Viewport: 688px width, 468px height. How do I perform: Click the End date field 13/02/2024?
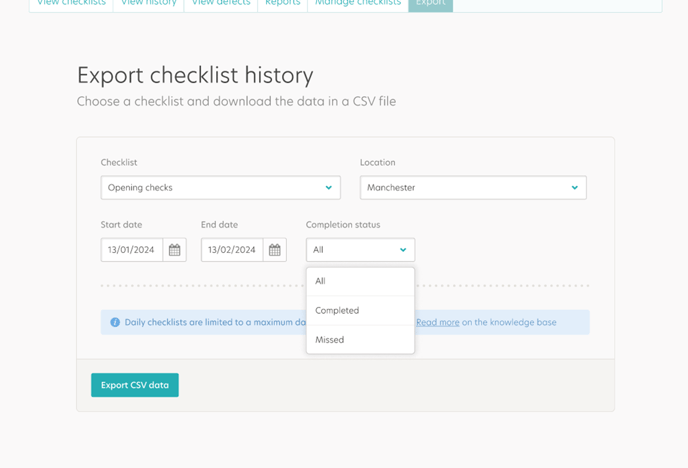[x=232, y=250]
